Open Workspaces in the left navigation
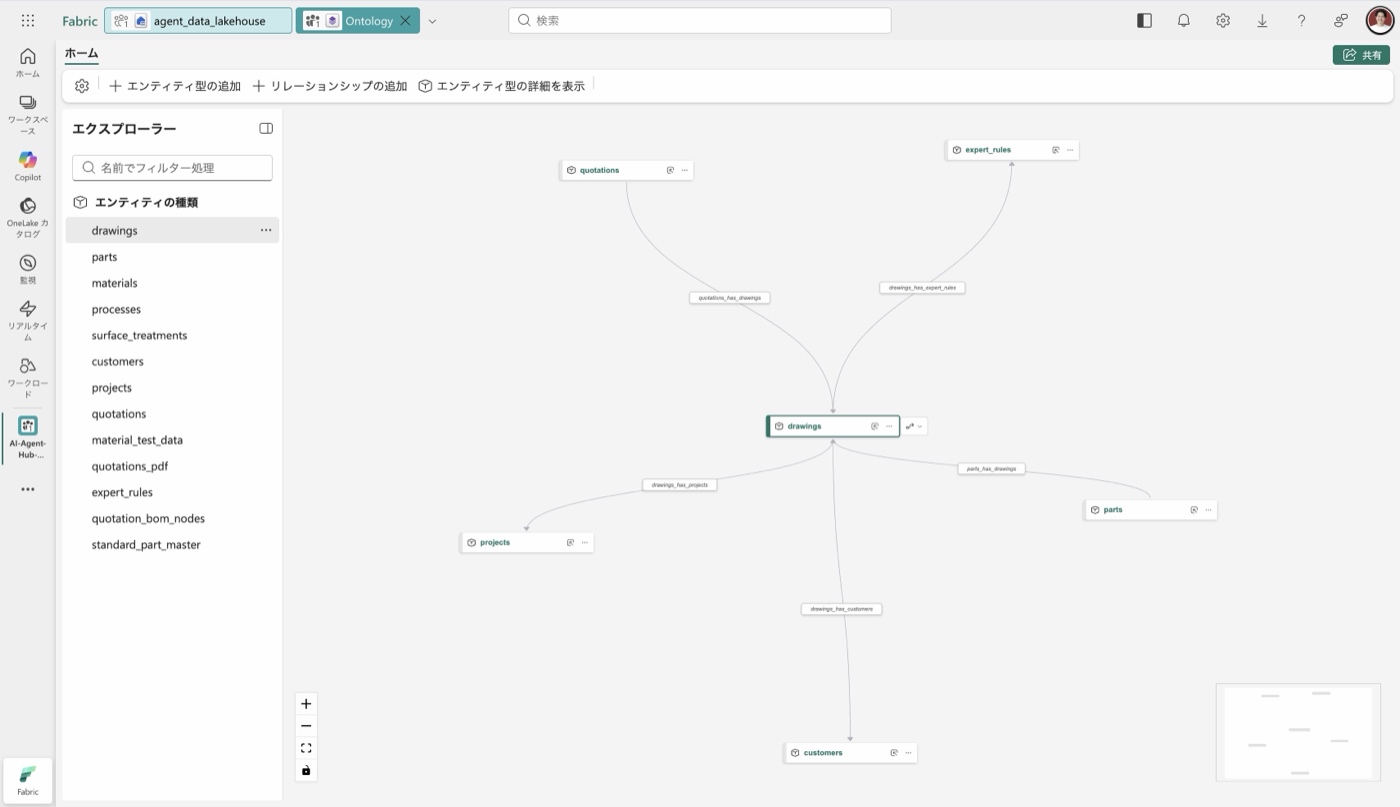 (28, 115)
